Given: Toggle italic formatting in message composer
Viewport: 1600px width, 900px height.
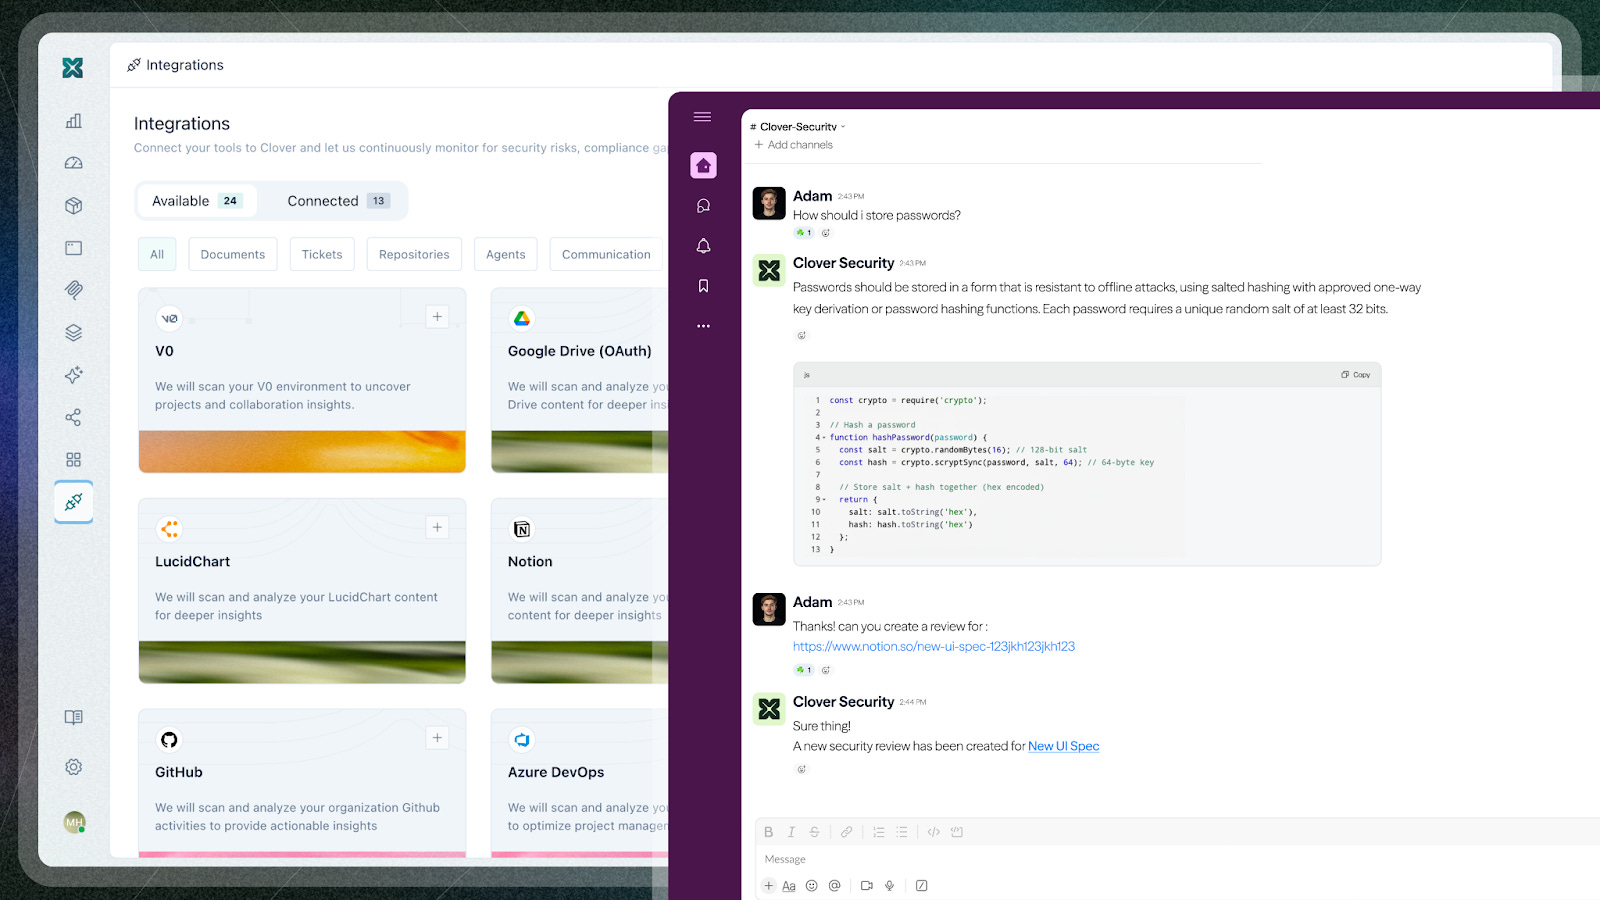Looking at the screenshot, I should [x=791, y=832].
